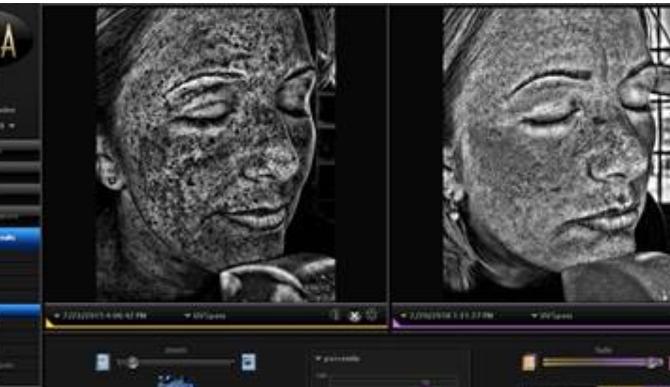Click the left UV spots face image
Screen dimensions: 670x387
point(216,154)
